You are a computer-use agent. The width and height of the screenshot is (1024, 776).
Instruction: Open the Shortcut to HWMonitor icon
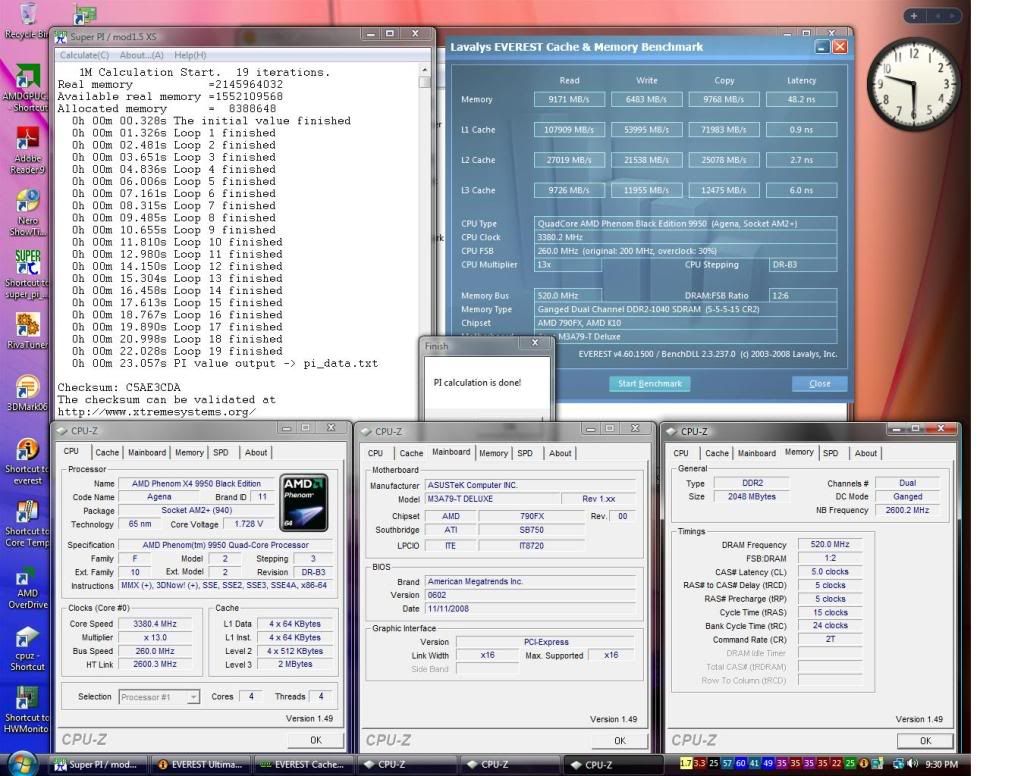pyautogui.click(x=27, y=709)
